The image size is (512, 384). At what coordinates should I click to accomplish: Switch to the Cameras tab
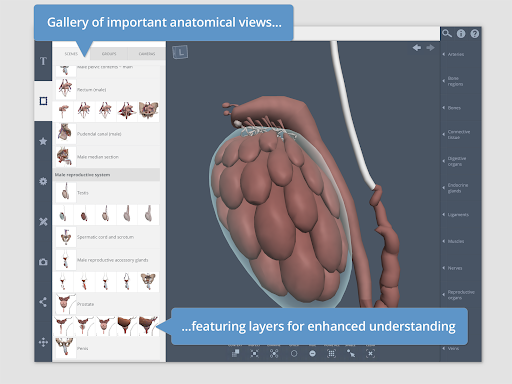click(147, 54)
